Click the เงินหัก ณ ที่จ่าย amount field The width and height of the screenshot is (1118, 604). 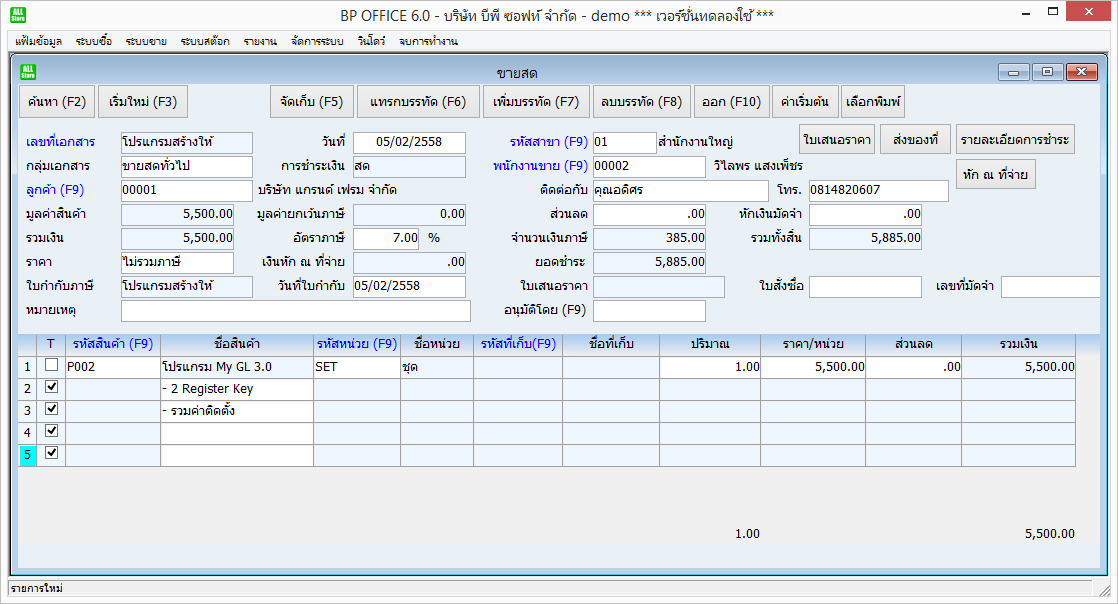409,262
